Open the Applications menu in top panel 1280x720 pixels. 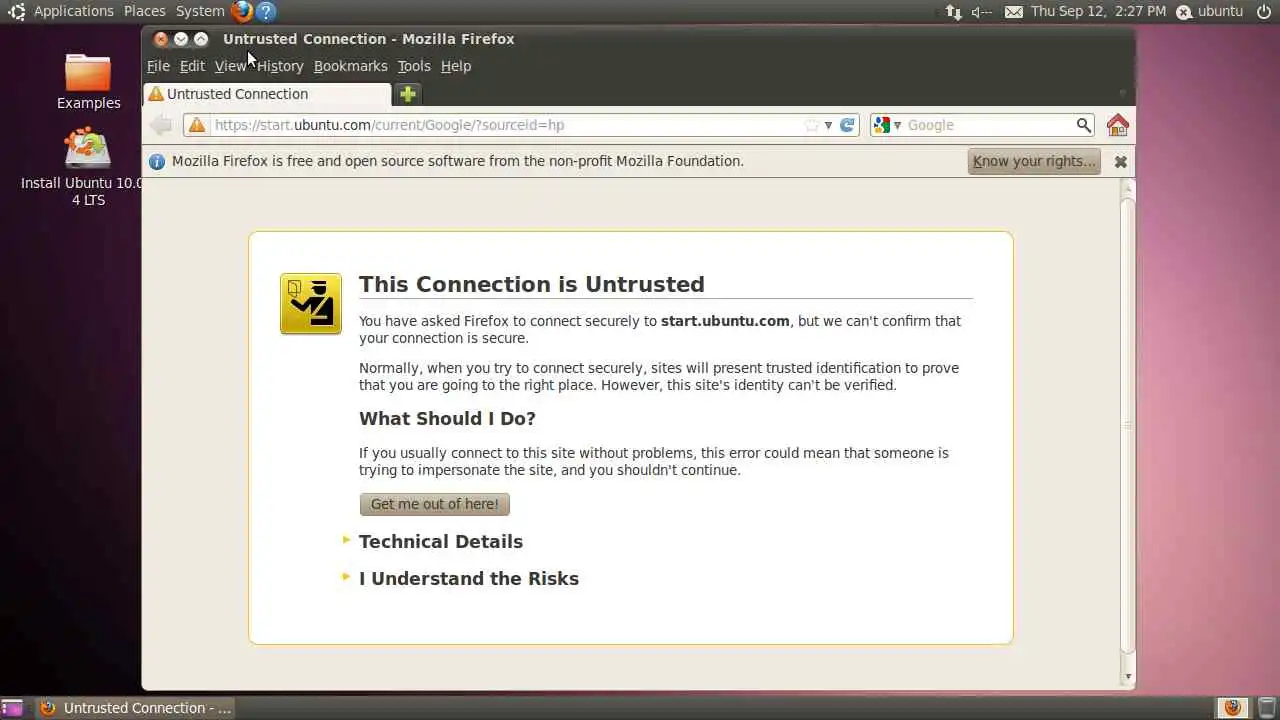coord(74,11)
